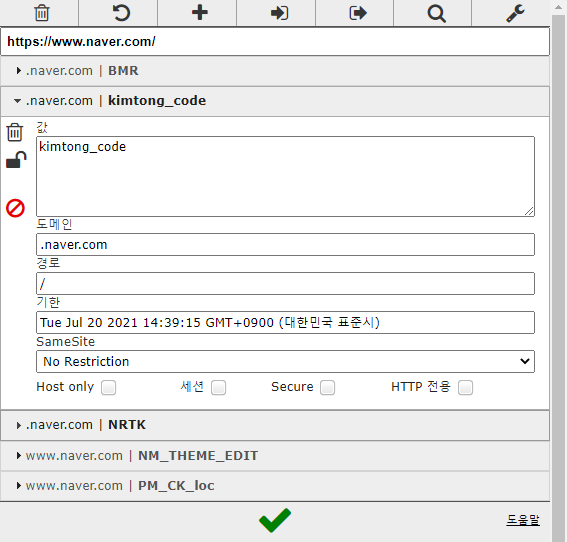
Task: Export cookies using the export icon
Action: click(x=358, y=13)
